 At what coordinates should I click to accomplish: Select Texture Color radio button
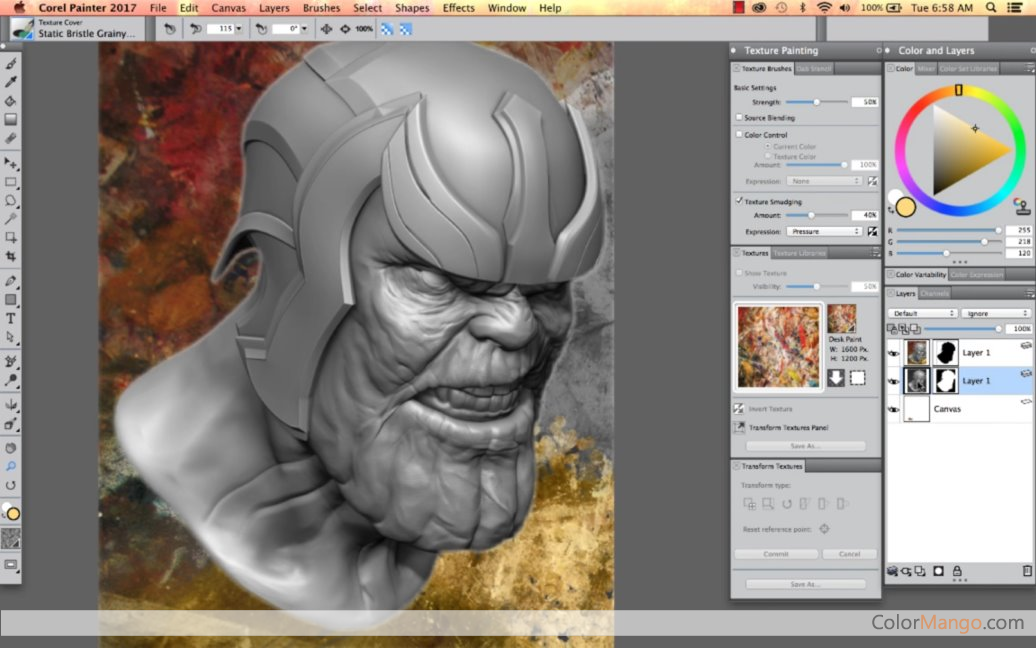[768, 156]
